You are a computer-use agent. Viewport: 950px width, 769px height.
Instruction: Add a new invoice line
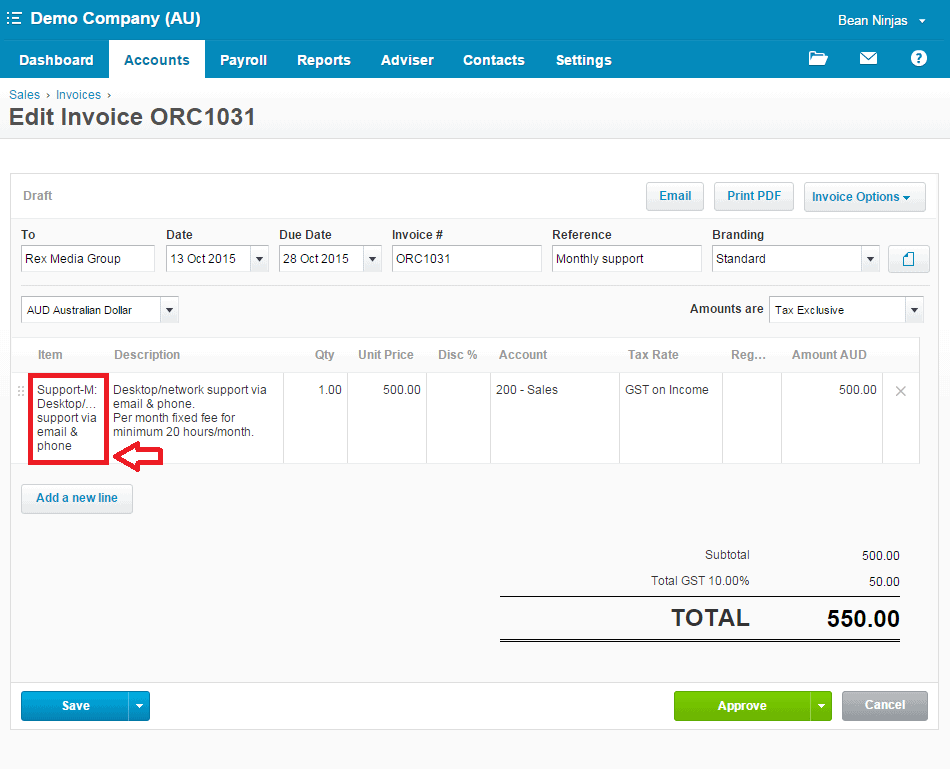(76, 498)
